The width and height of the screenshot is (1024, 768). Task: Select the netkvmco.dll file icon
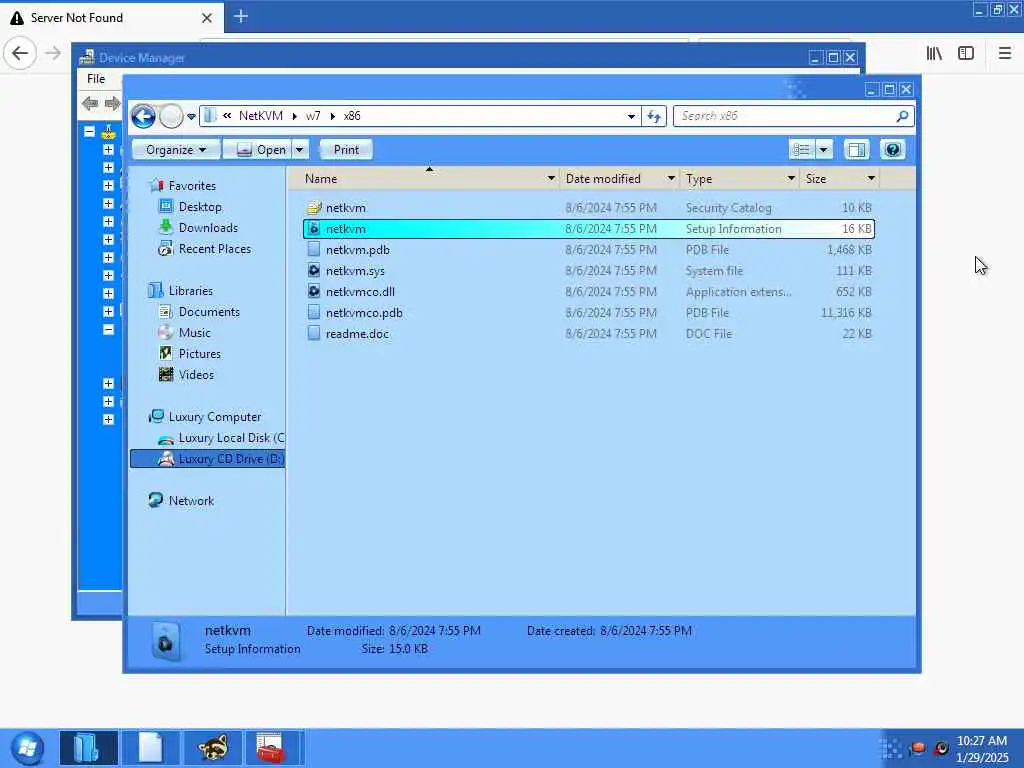(x=314, y=291)
